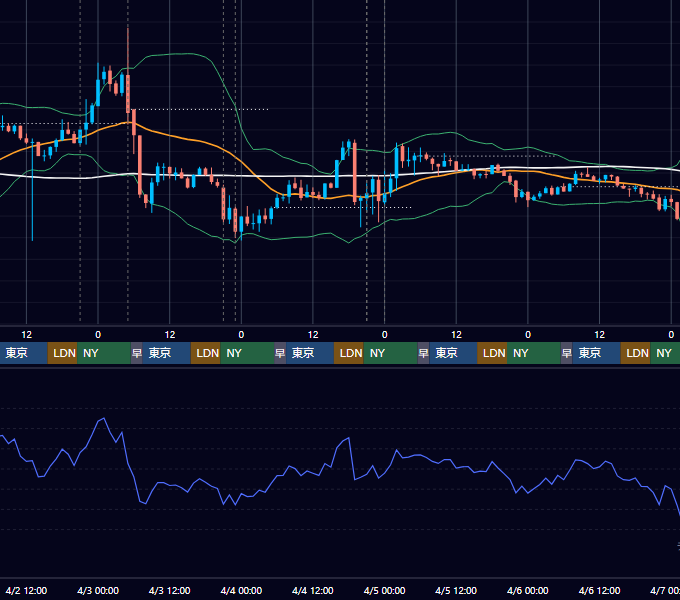Image resolution: width=680 pixels, height=600 pixels.
Task: Click the 早 block preceding the 4/6 東京 session
Action: tap(566, 353)
